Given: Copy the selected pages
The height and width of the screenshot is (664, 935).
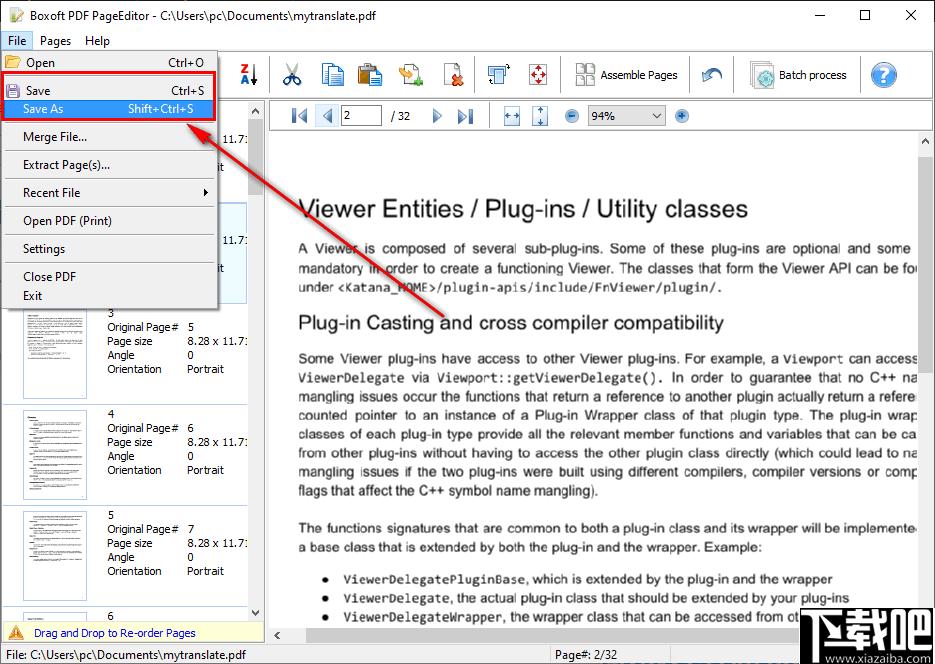Looking at the screenshot, I should point(332,75).
